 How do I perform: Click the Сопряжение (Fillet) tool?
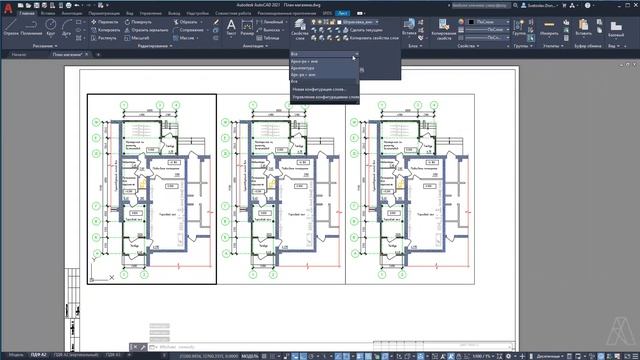(188, 30)
